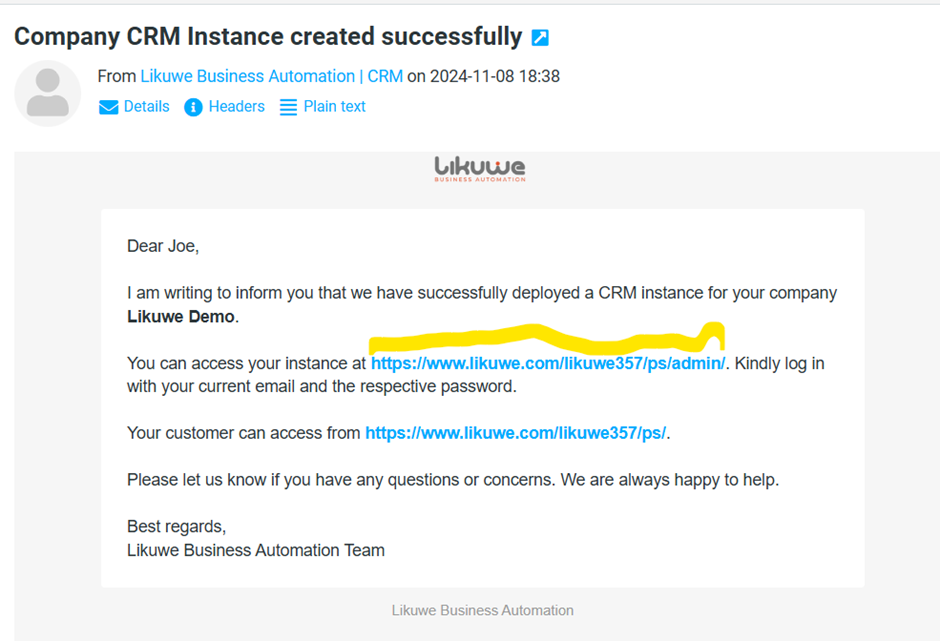Open the likuwe357/ps/admin/ instance link

[549, 363]
